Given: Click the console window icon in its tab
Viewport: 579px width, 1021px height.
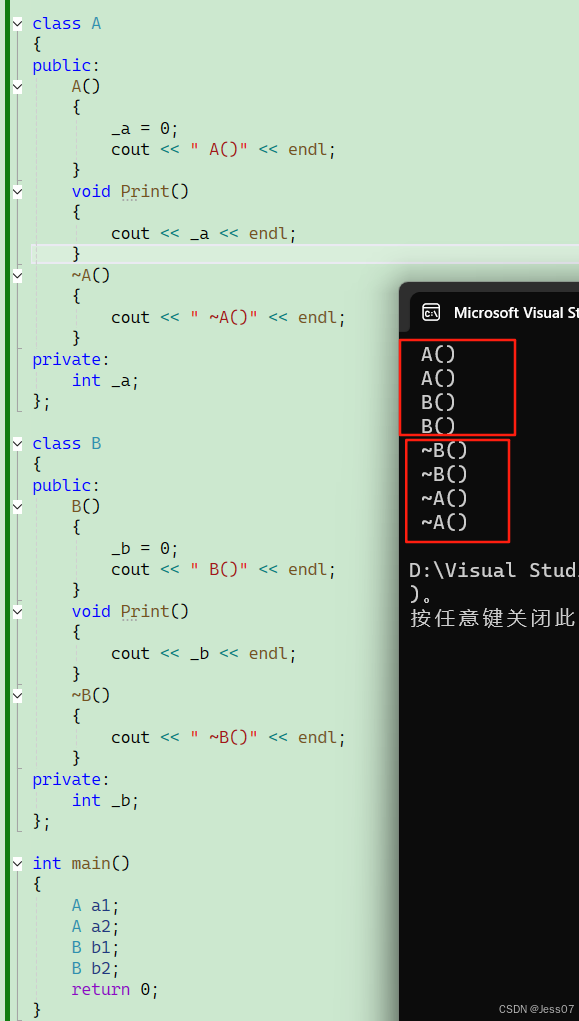Looking at the screenshot, I should pos(431,313).
